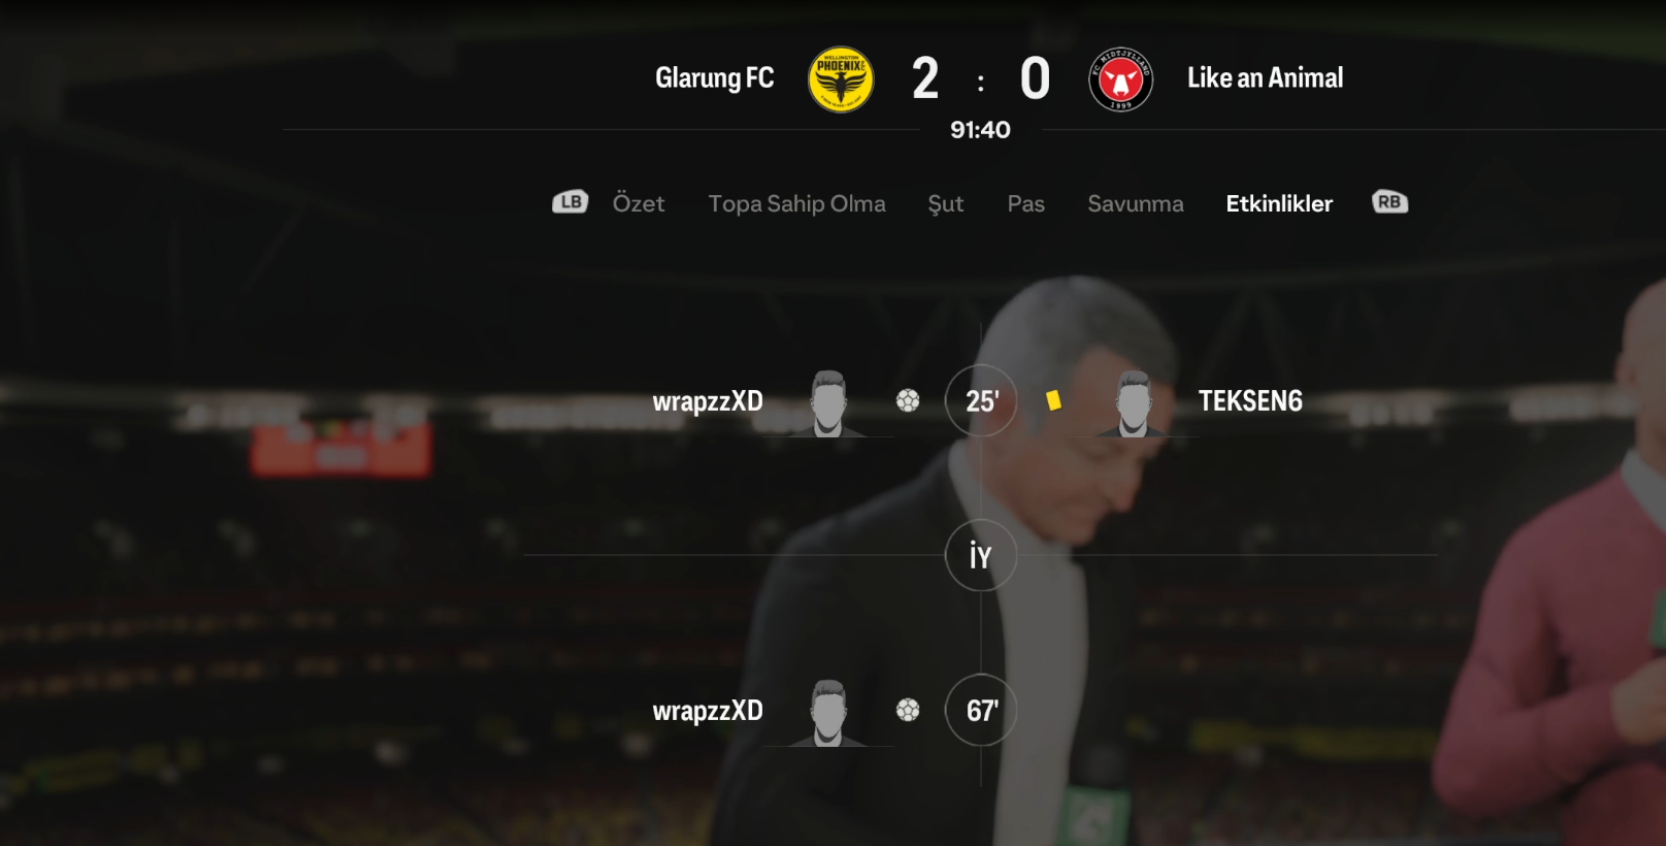Select the Wellington Phoenix club crest

click(841, 79)
